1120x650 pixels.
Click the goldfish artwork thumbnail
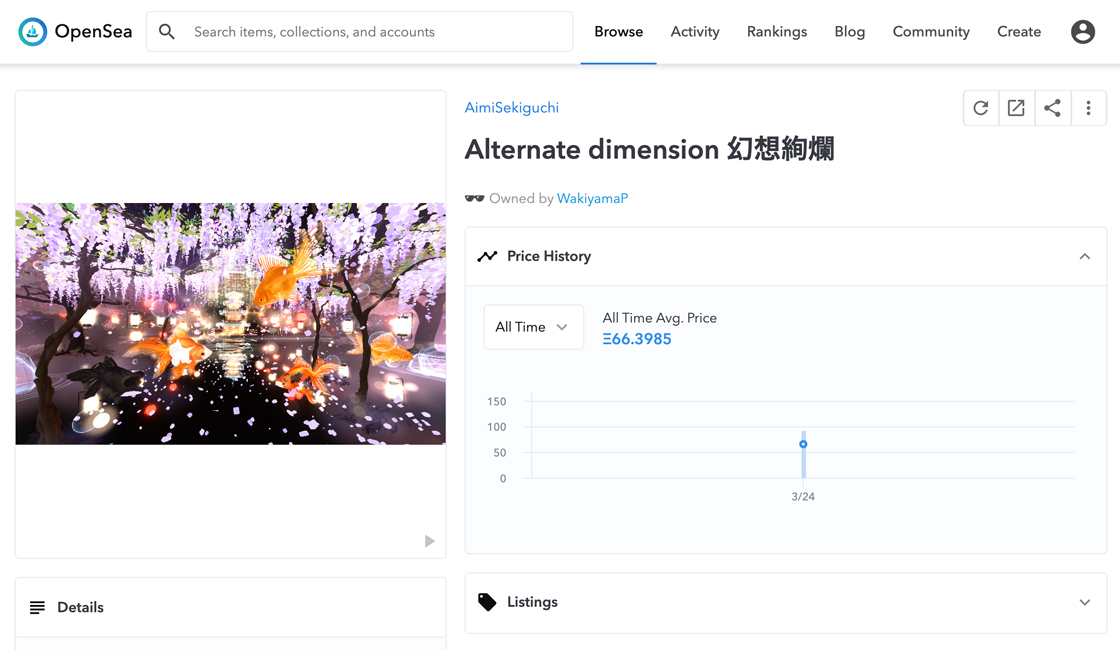231,324
